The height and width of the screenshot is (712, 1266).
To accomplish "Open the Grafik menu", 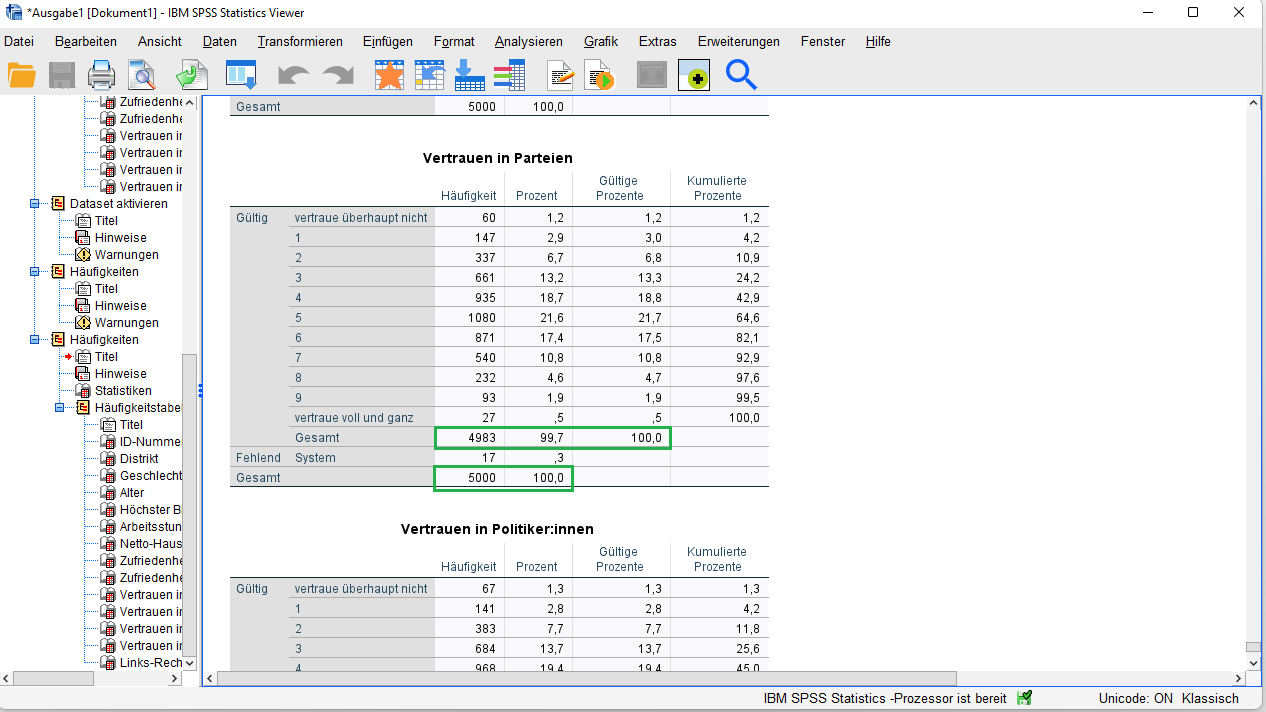I will (x=601, y=41).
